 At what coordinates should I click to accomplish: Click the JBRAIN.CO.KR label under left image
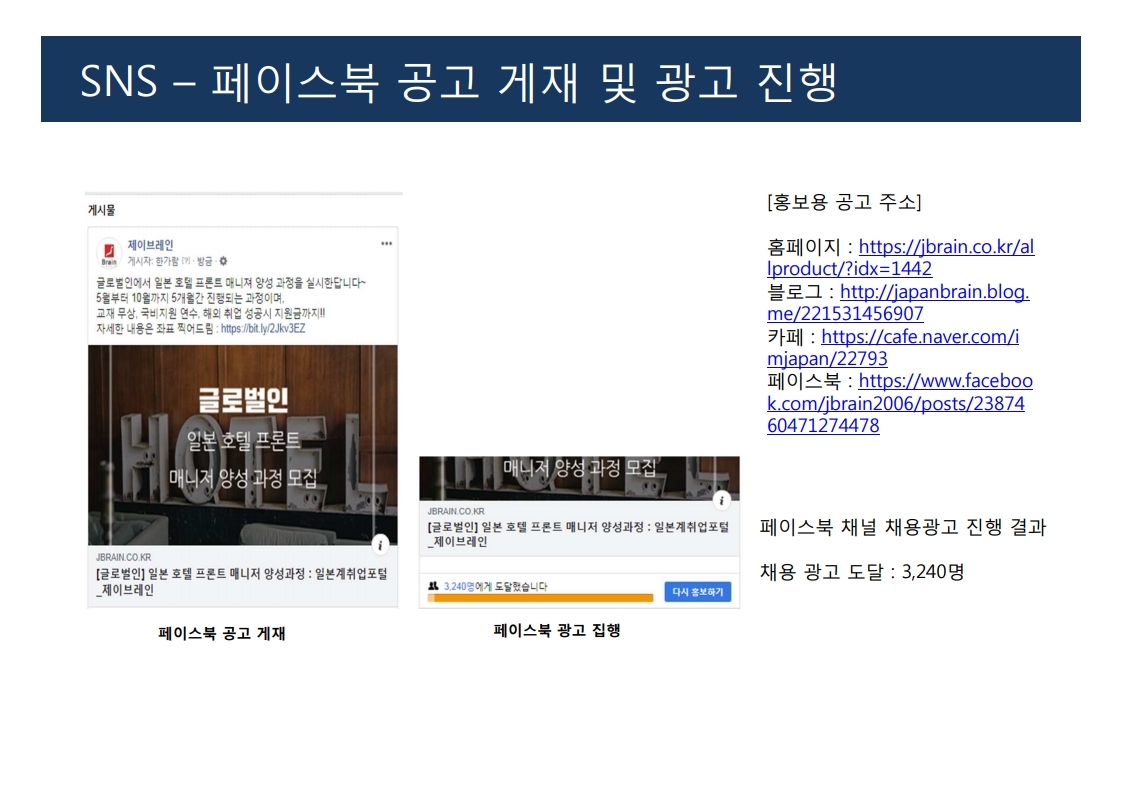(x=123, y=557)
